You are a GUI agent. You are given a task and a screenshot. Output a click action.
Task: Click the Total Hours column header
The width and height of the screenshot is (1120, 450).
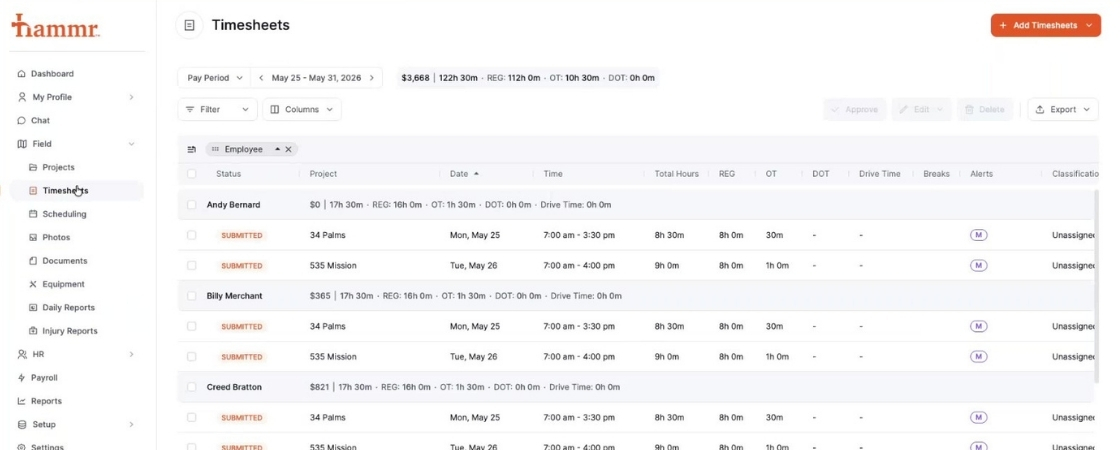tap(676, 174)
